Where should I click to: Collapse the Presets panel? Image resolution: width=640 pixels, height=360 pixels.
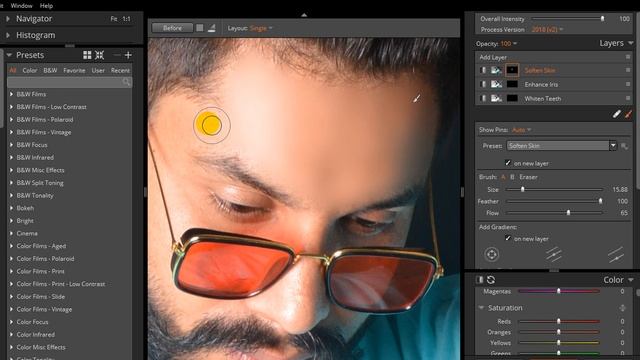click(x=9, y=55)
